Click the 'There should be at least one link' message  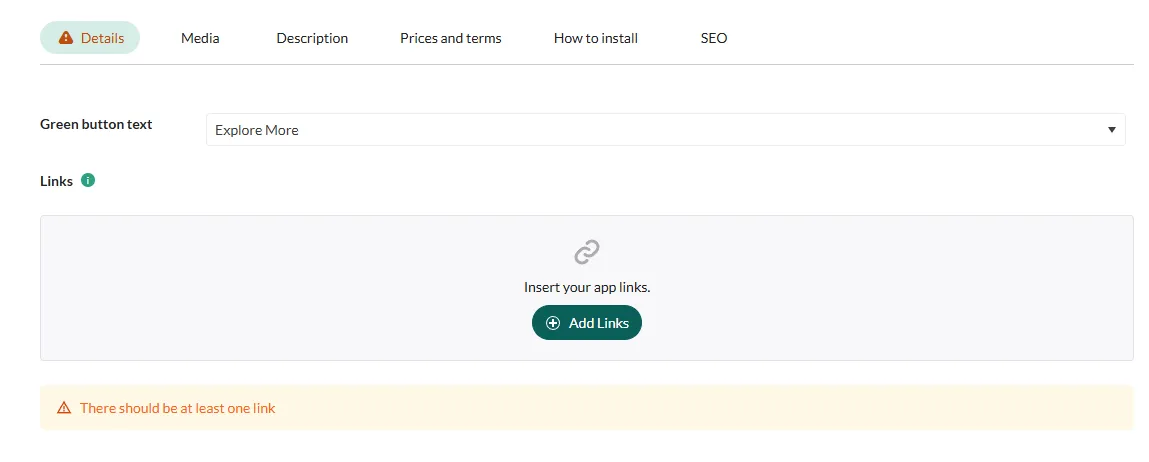pyautogui.click(x=177, y=408)
